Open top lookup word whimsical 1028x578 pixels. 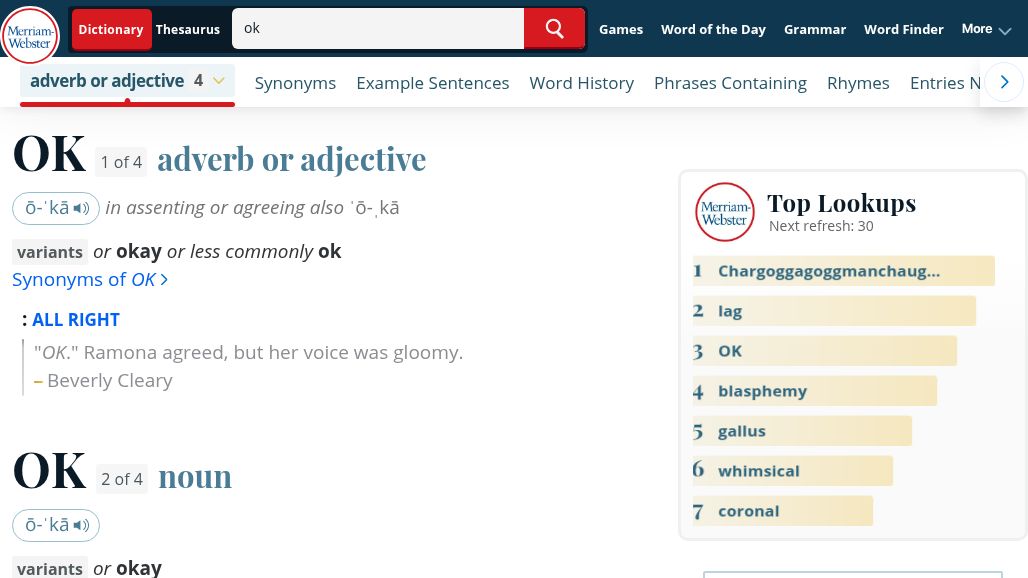click(x=758, y=471)
